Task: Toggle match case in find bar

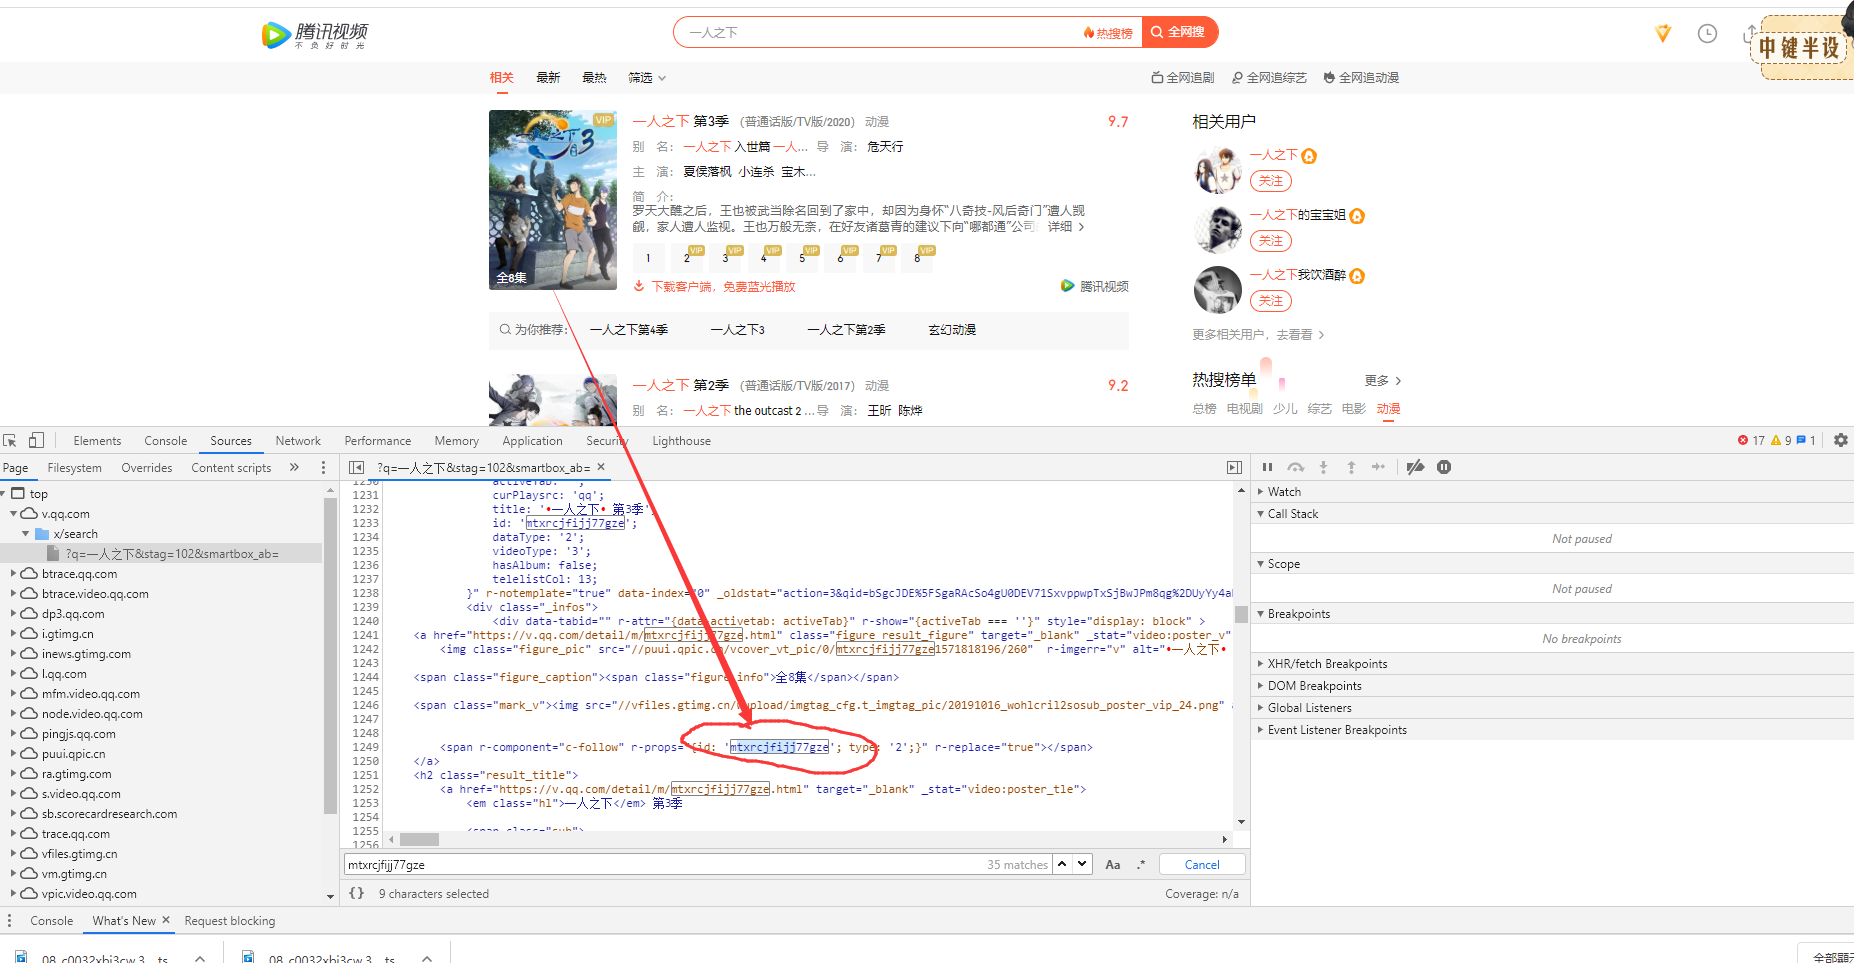Action: [x=1113, y=864]
